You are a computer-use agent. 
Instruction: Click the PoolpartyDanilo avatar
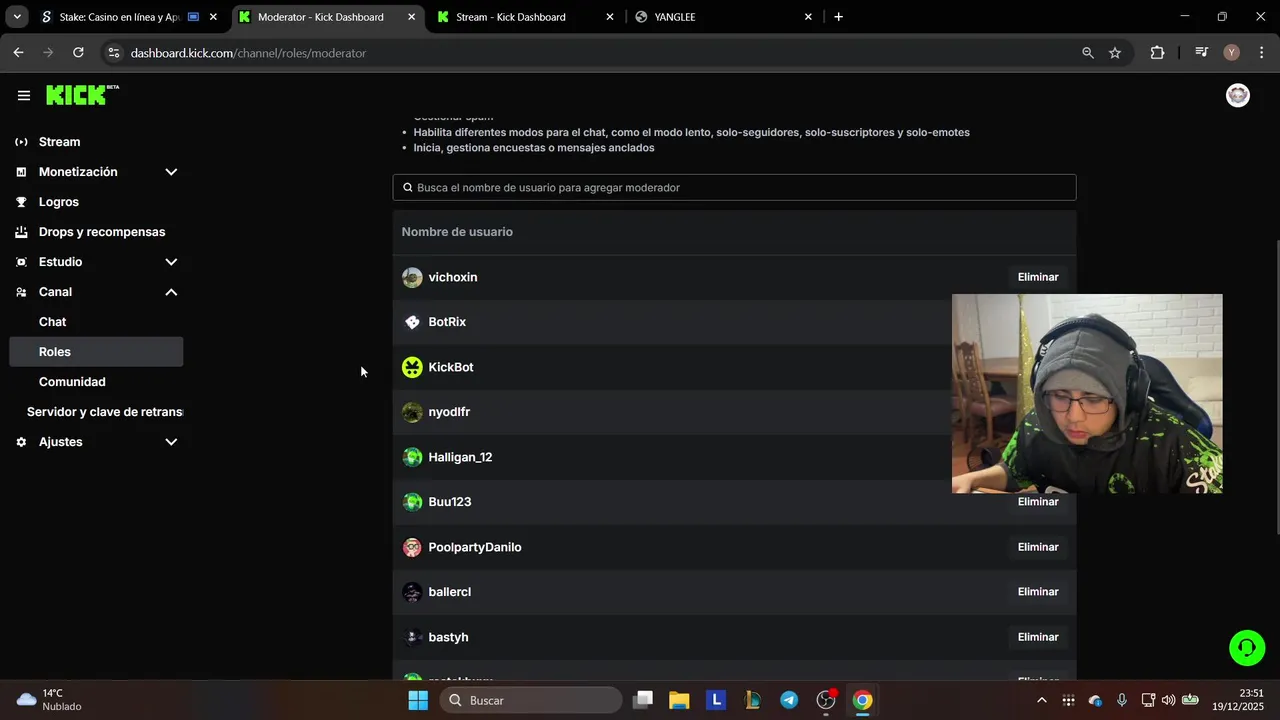[x=412, y=547]
